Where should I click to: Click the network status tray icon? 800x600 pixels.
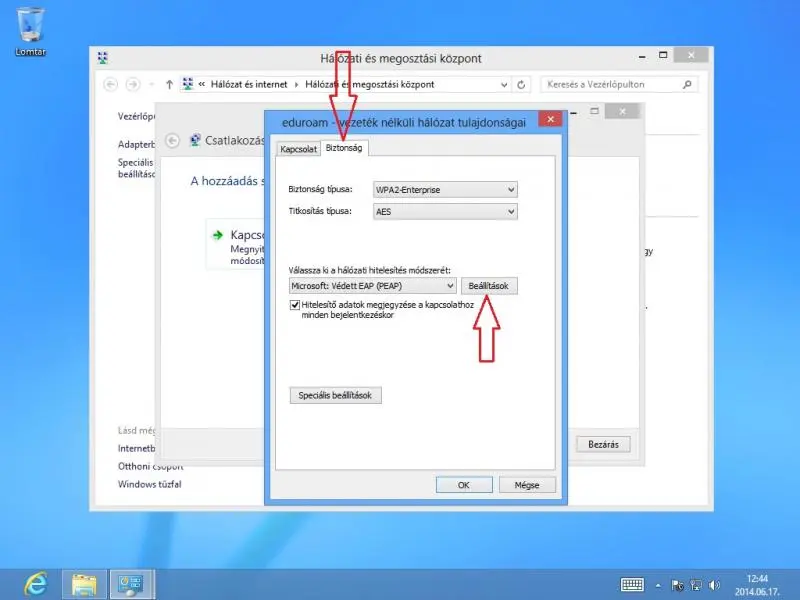[x=695, y=584]
